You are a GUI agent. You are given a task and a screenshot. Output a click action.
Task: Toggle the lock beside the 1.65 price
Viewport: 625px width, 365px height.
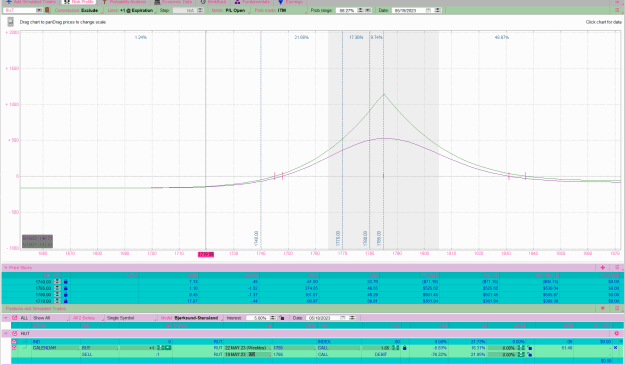pyautogui.click(x=405, y=348)
